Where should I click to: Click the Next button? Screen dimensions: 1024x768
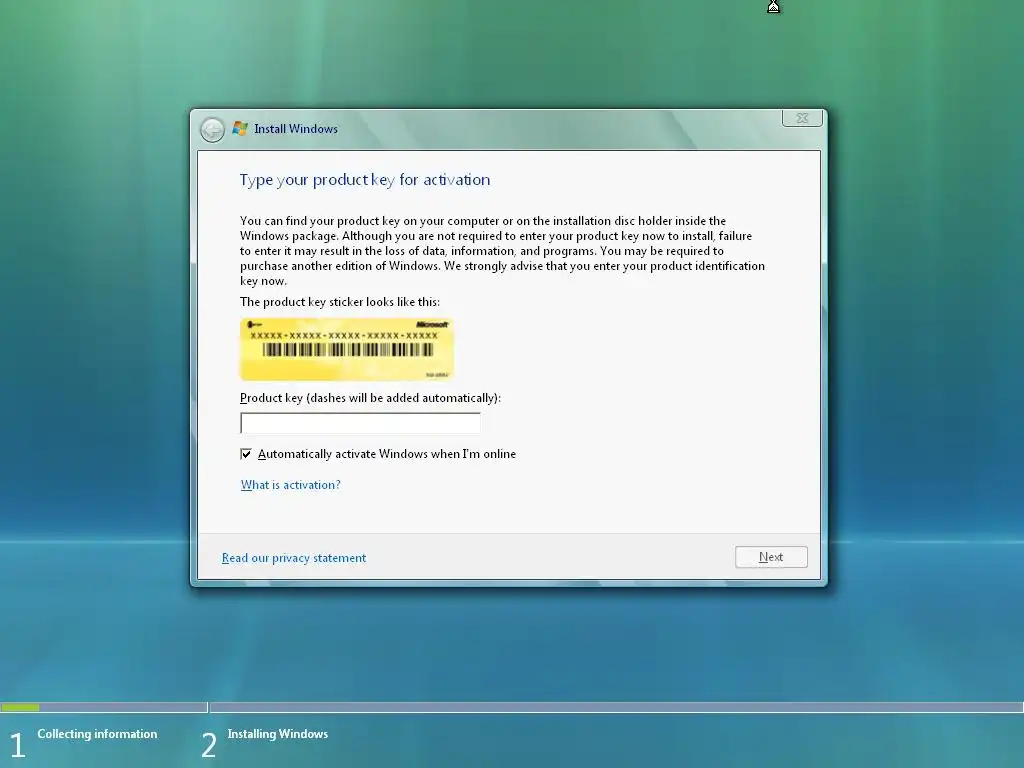tap(771, 557)
